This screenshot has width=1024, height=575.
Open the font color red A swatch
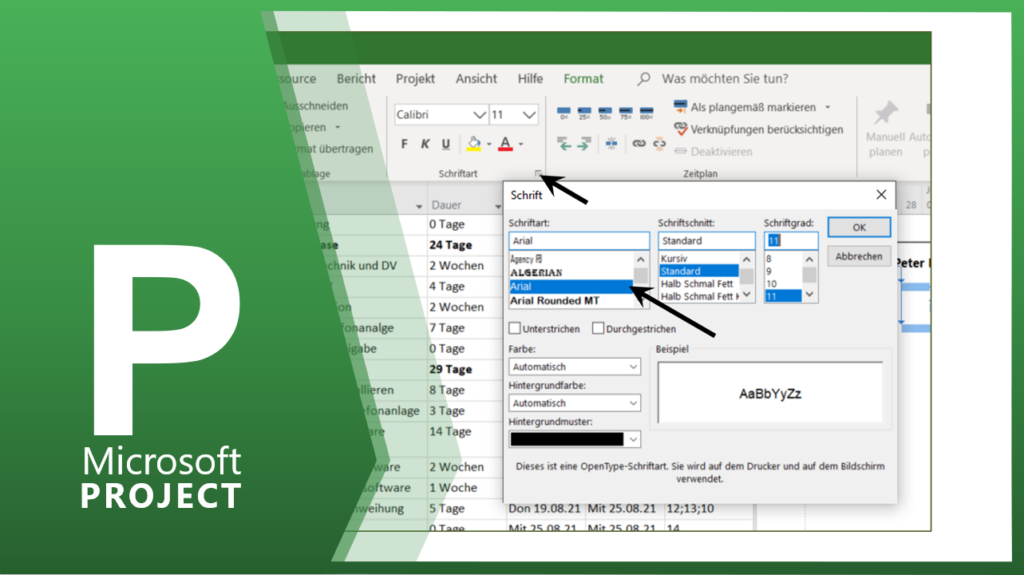[x=505, y=144]
